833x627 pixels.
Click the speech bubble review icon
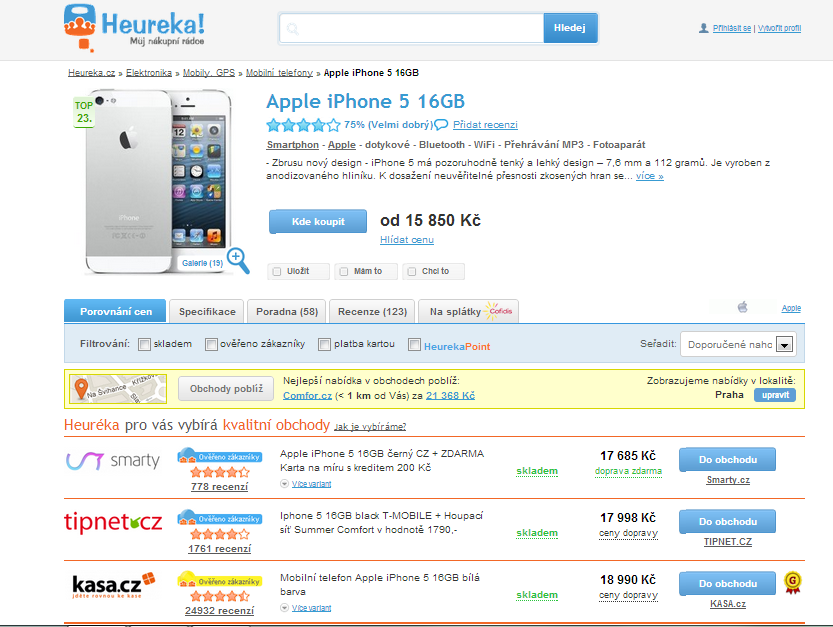click(x=441, y=125)
